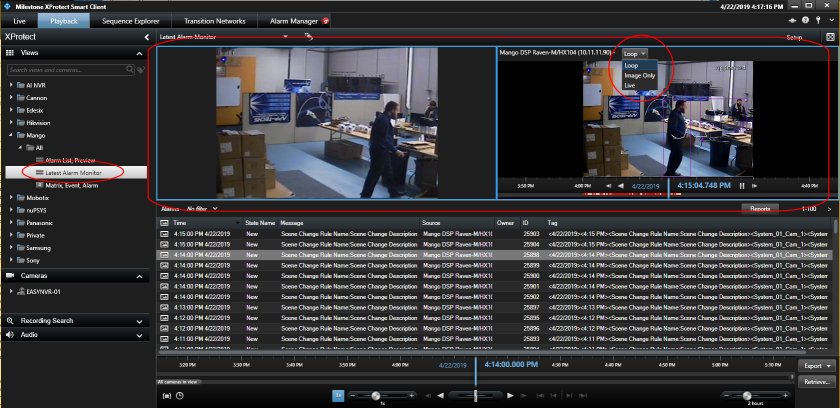This screenshot has height=408, width=840.
Task: Expand the Mobotix folder
Action: [x=11, y=198]
